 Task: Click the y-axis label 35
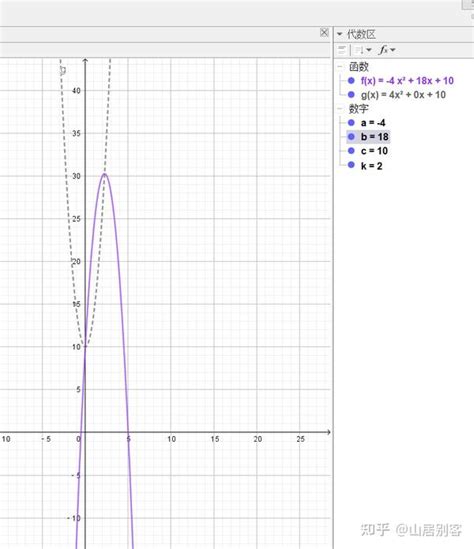[x=76, y=133]
